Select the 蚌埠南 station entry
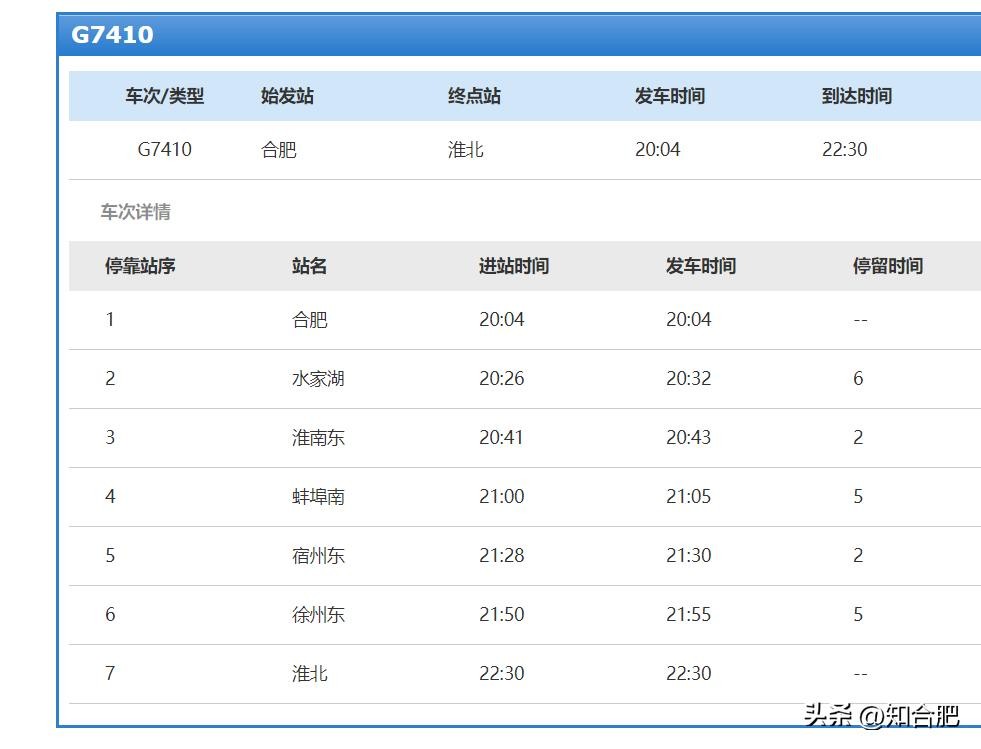The image size is (981, 749). (318, 497)
